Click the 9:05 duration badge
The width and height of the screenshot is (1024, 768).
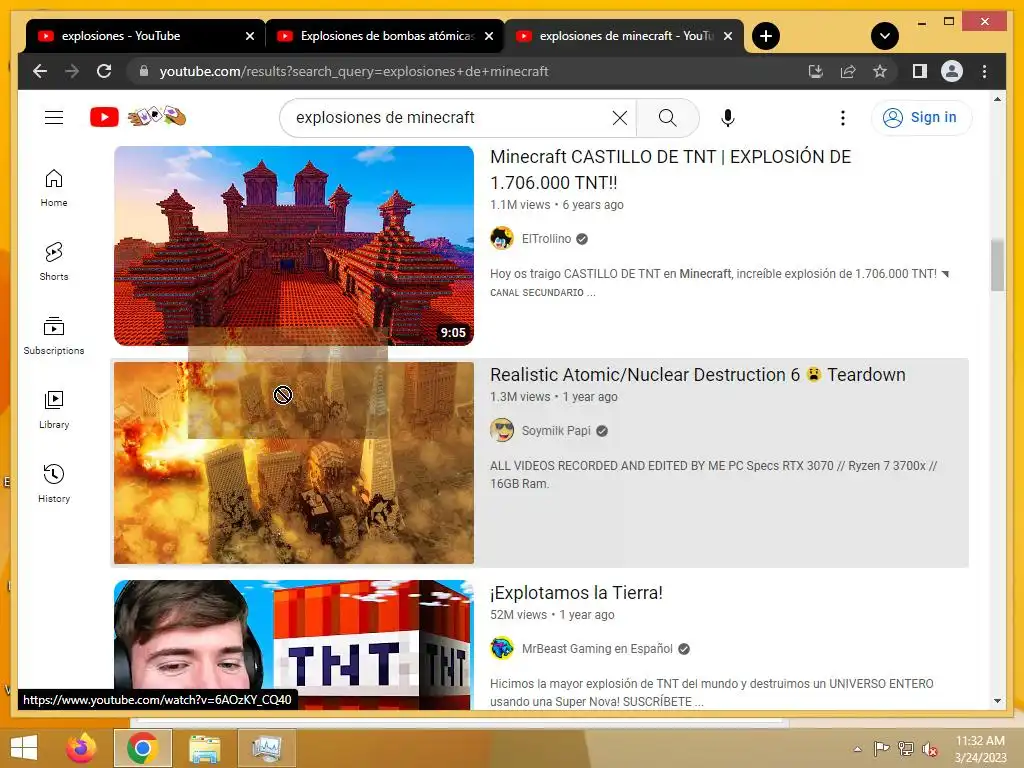pos(453,332)
